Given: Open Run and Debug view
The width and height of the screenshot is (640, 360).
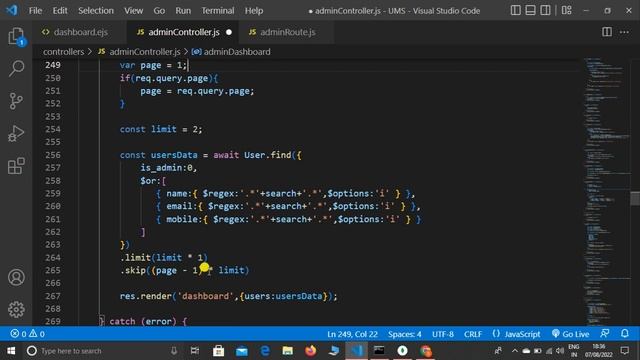Looking at the screenshot, I should [16, 133].
